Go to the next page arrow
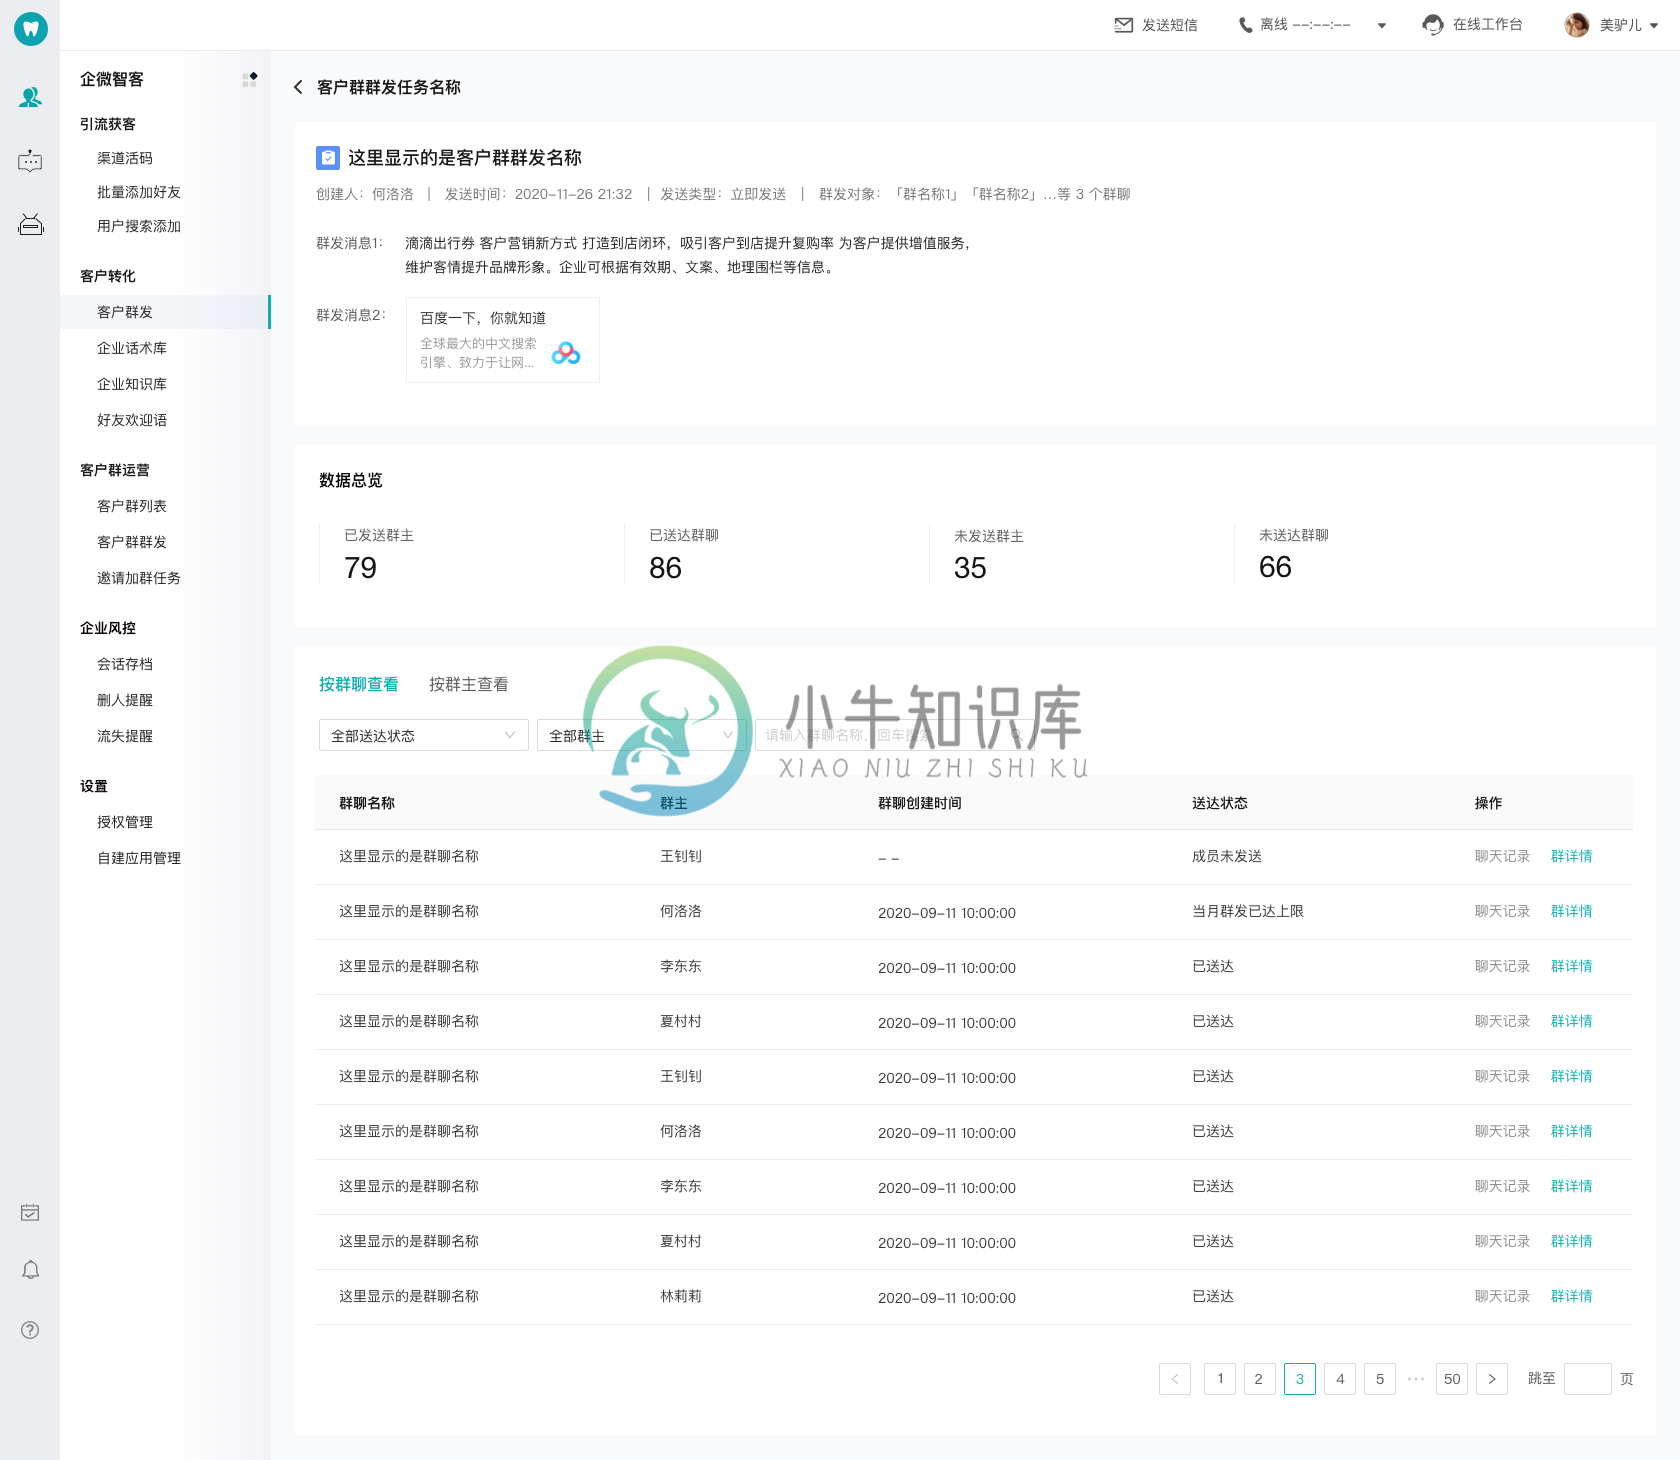1680x1460 pixels. [1492, 1379]
